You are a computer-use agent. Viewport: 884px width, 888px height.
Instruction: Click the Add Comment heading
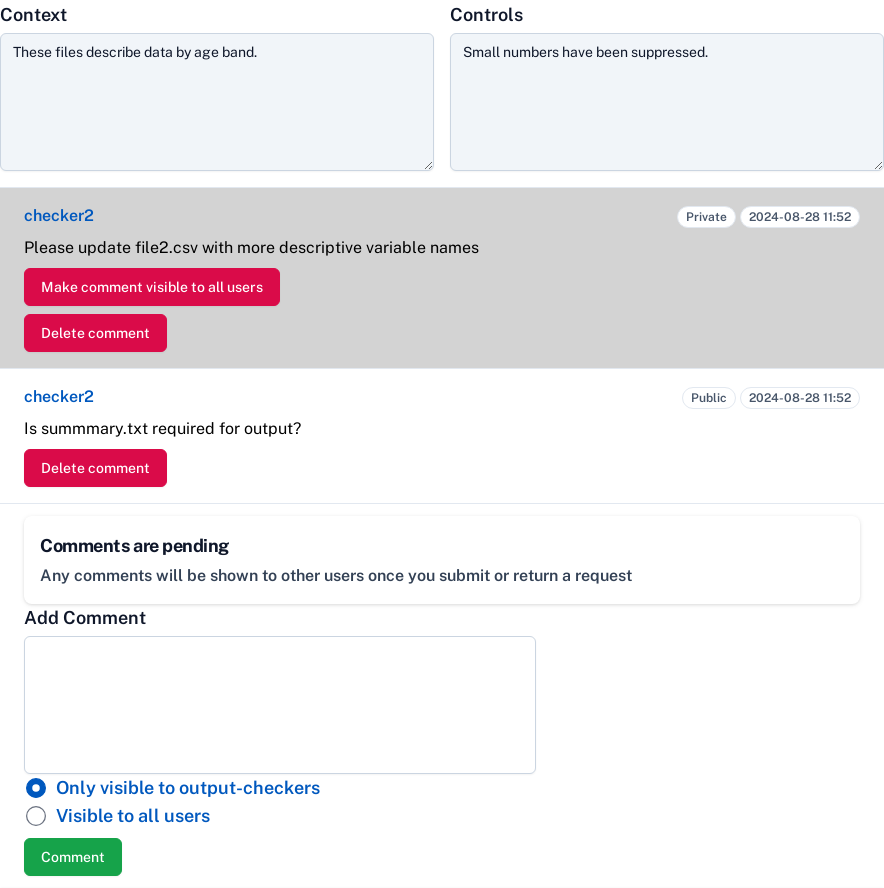[x=85, y=617]
